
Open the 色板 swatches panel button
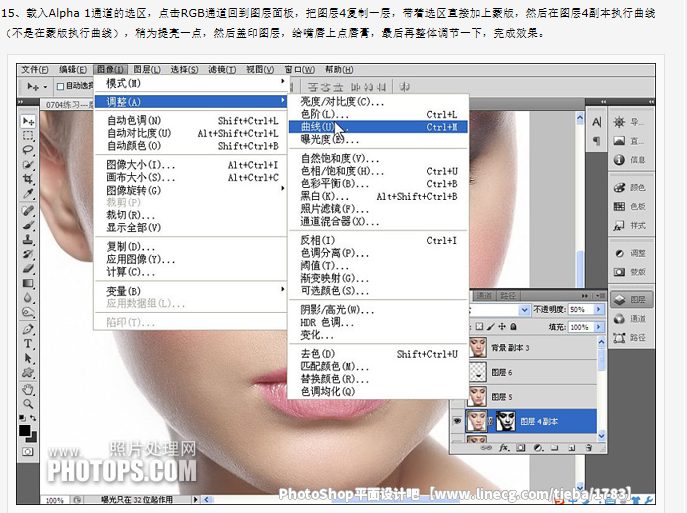[631, 206]
